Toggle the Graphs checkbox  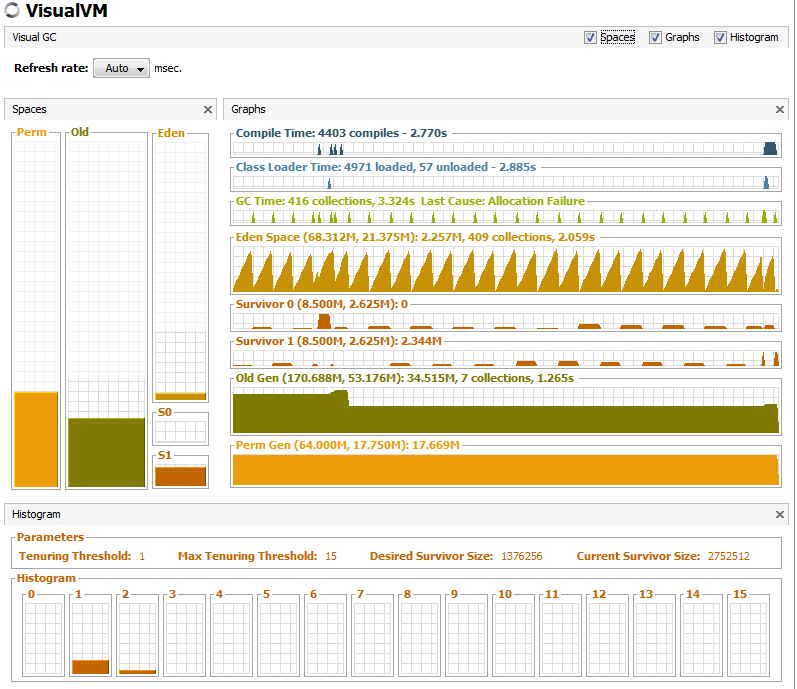coord(655,38)
